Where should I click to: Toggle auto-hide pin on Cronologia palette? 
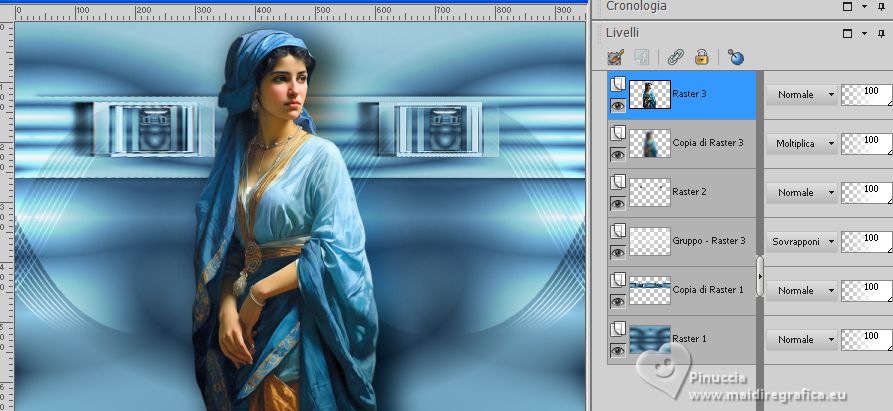pyautogui.click(x=882, y=6)
